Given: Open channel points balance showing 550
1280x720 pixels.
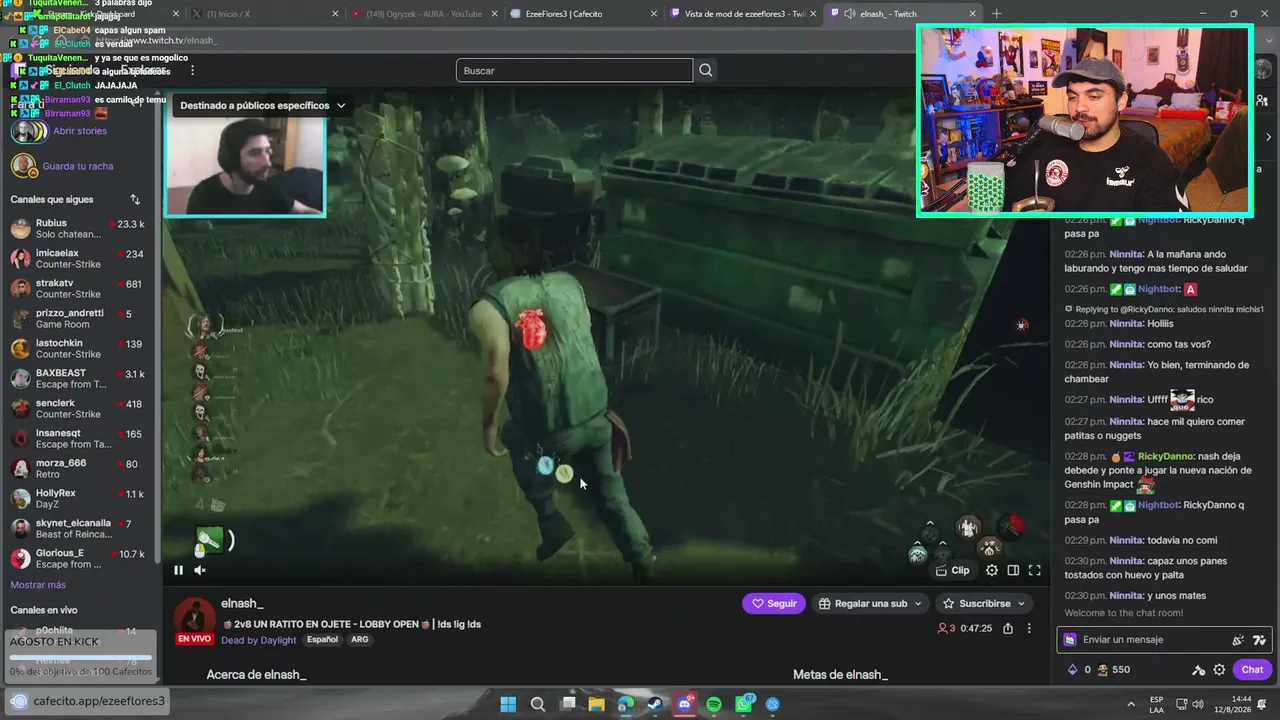Looking at the screenshot, I should (1114, 670).
